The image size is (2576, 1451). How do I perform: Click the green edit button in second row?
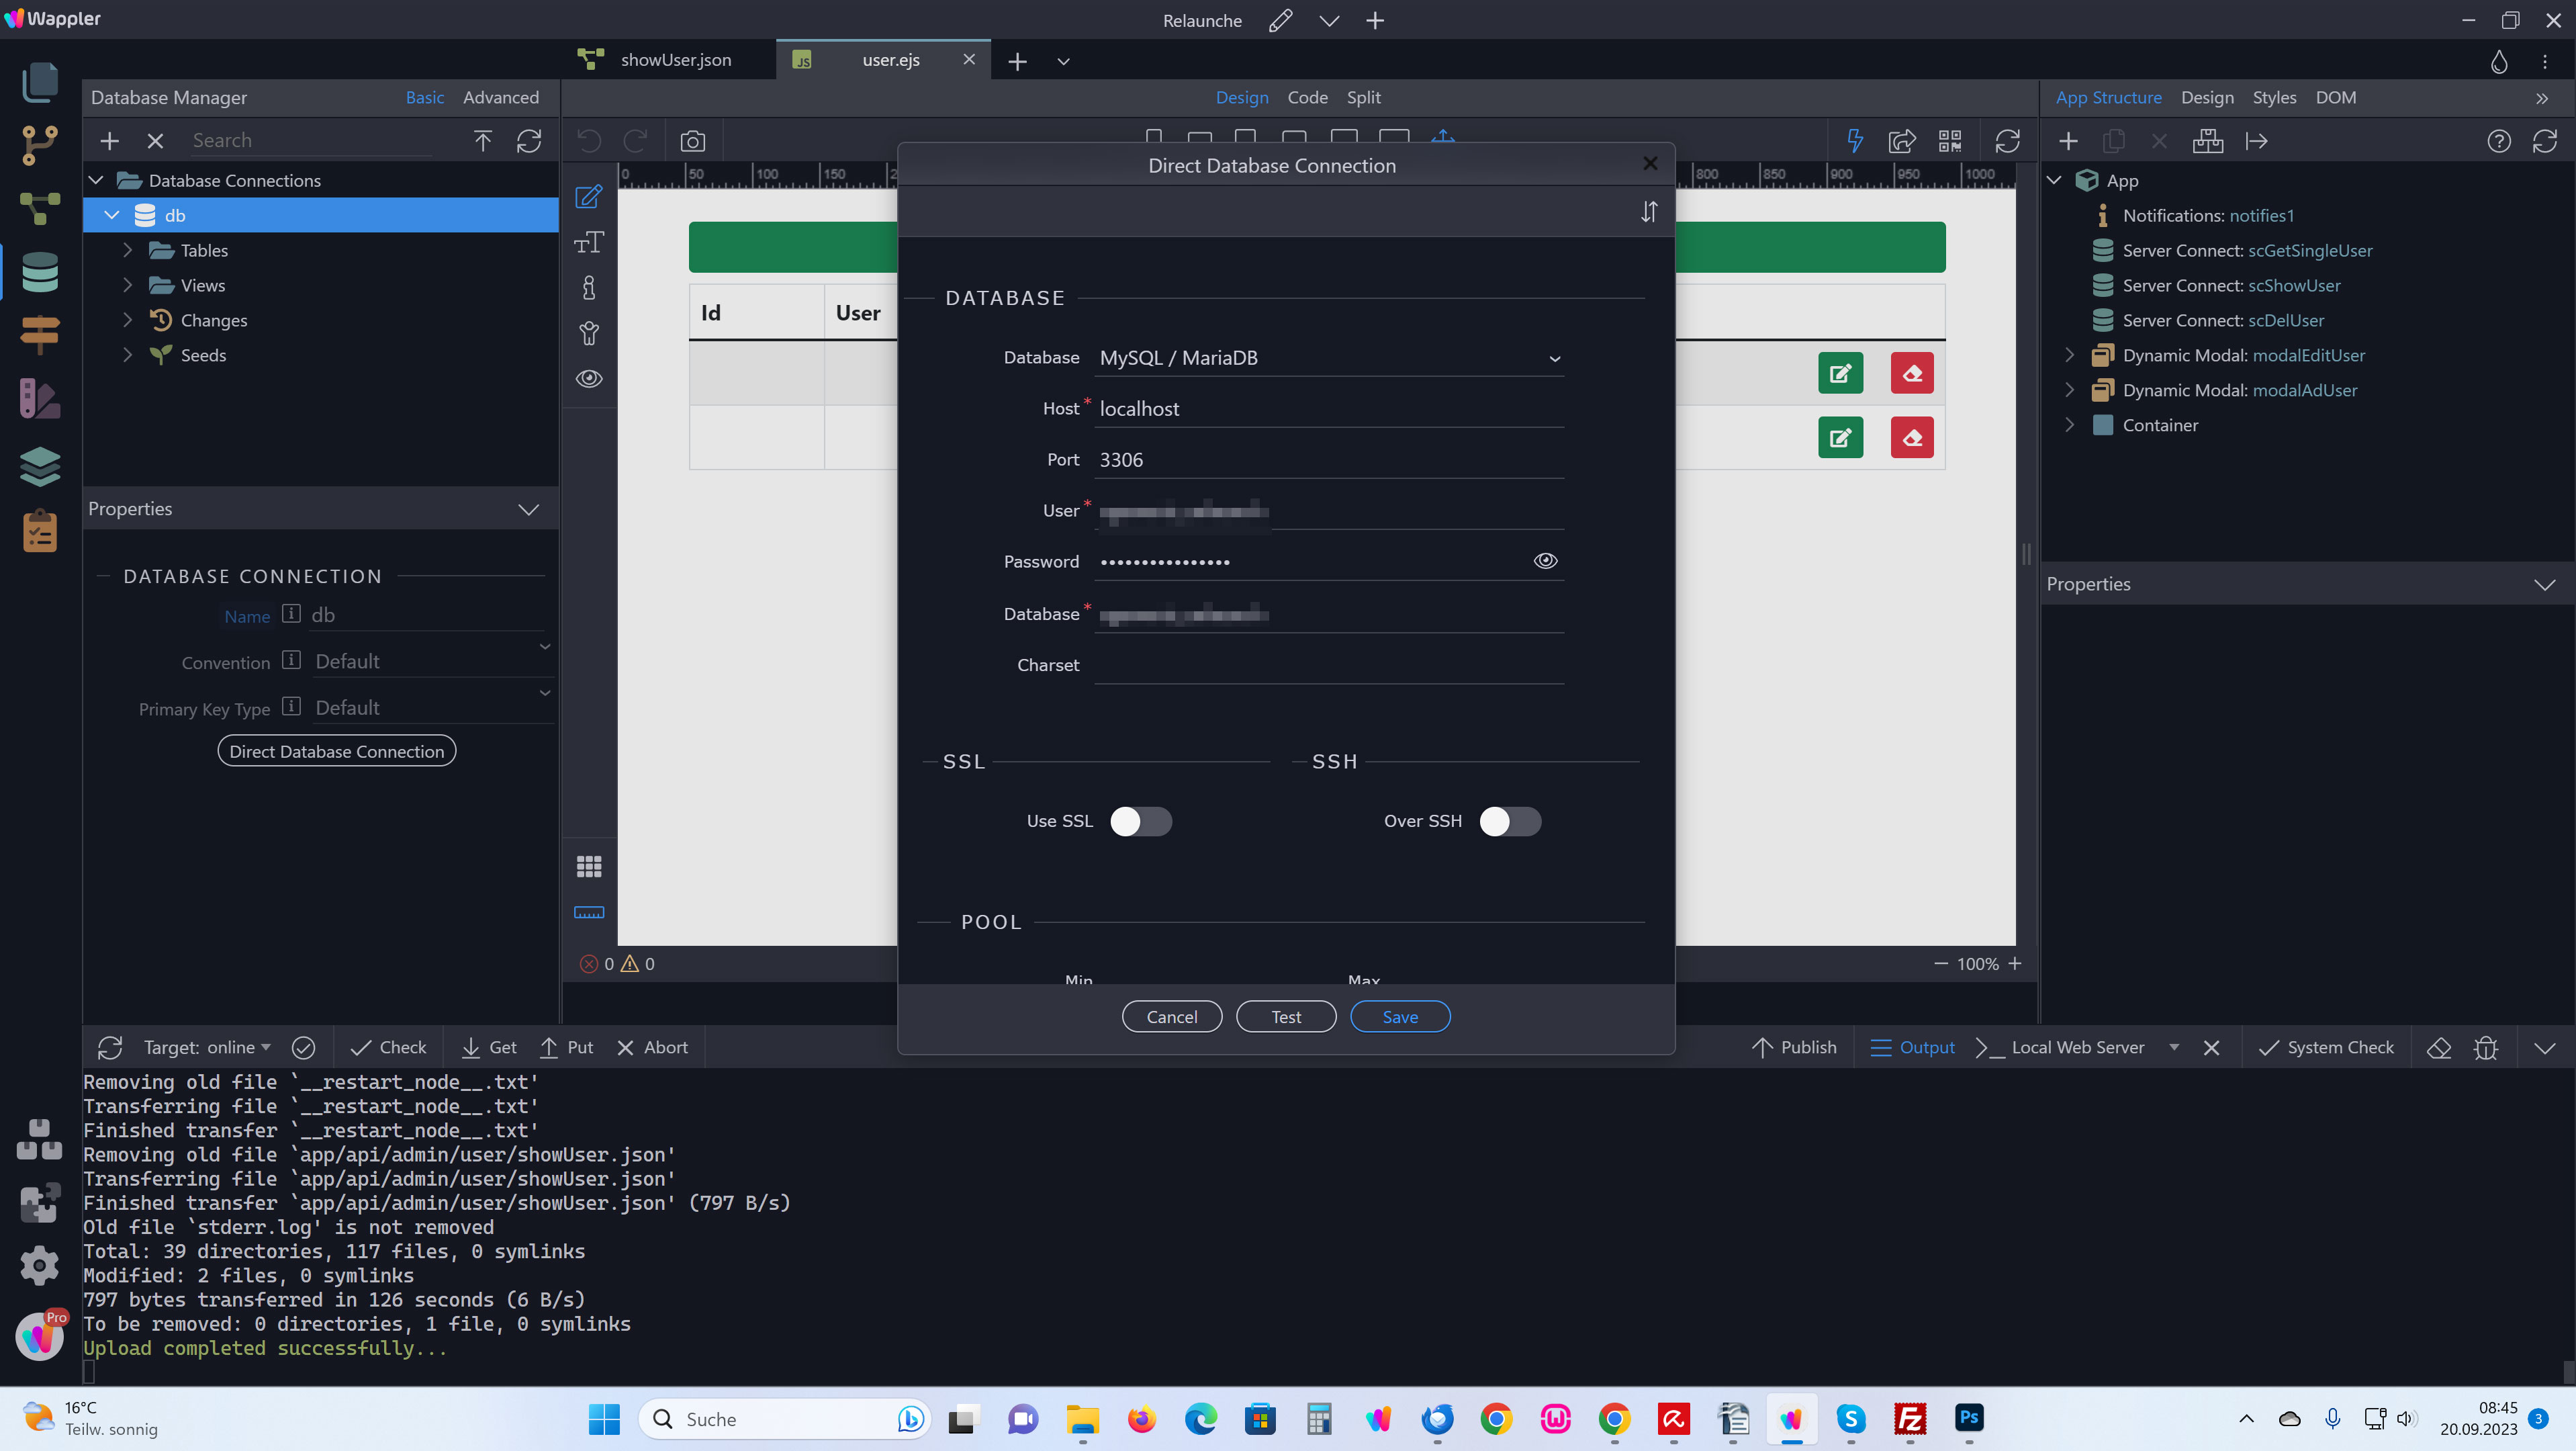coord(1839,438)
